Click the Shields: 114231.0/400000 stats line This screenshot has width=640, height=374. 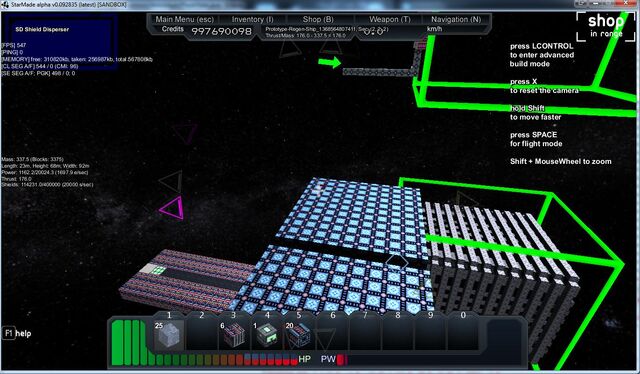coord(47,185)
